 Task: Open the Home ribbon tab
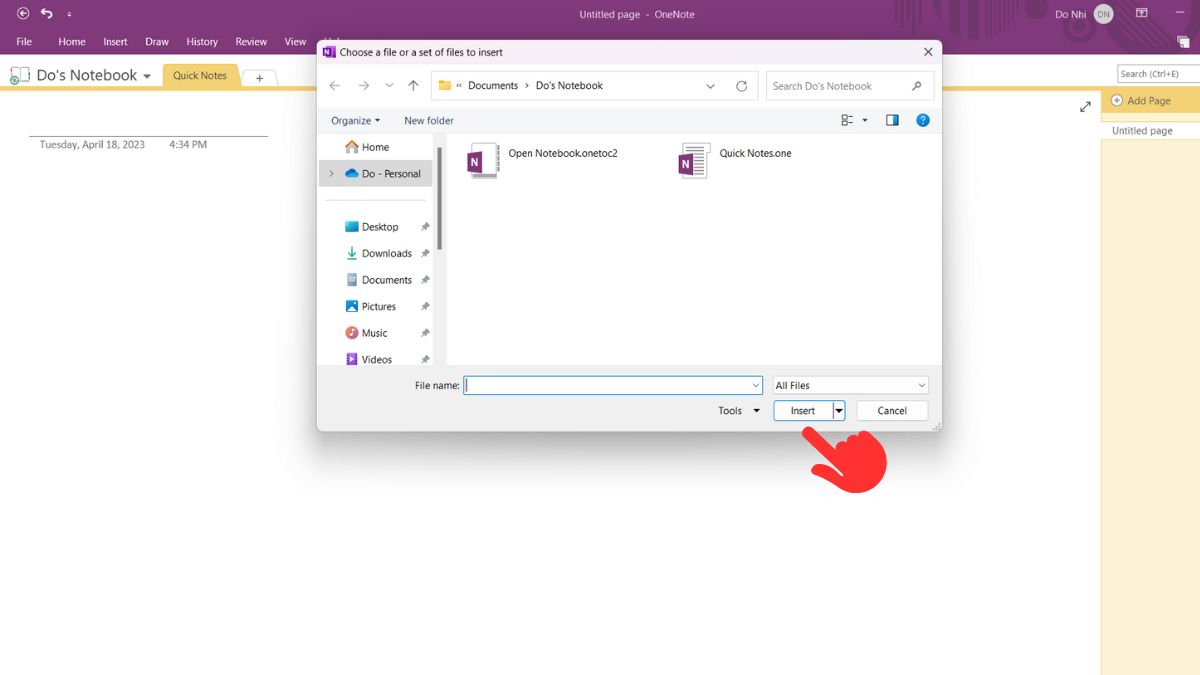[72, 42]
